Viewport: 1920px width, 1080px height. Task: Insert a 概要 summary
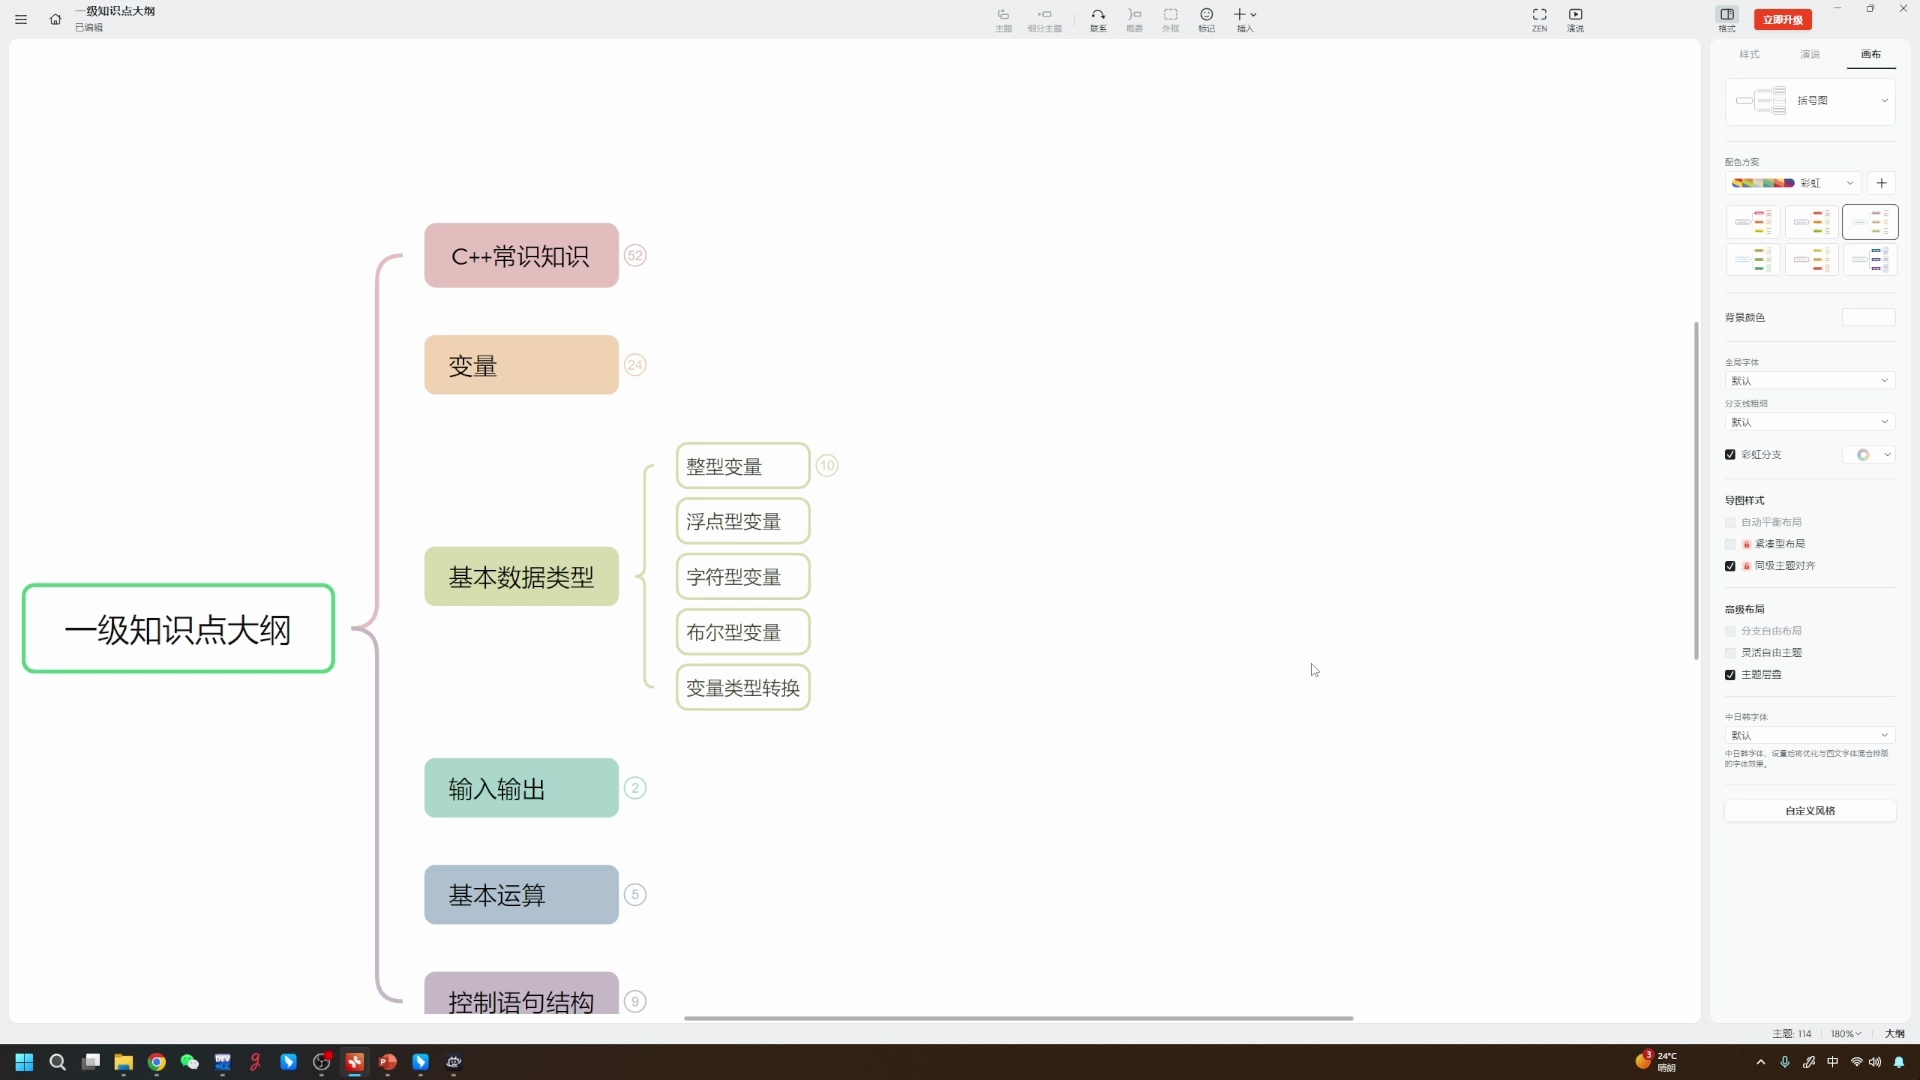(x=1134, y=20)
